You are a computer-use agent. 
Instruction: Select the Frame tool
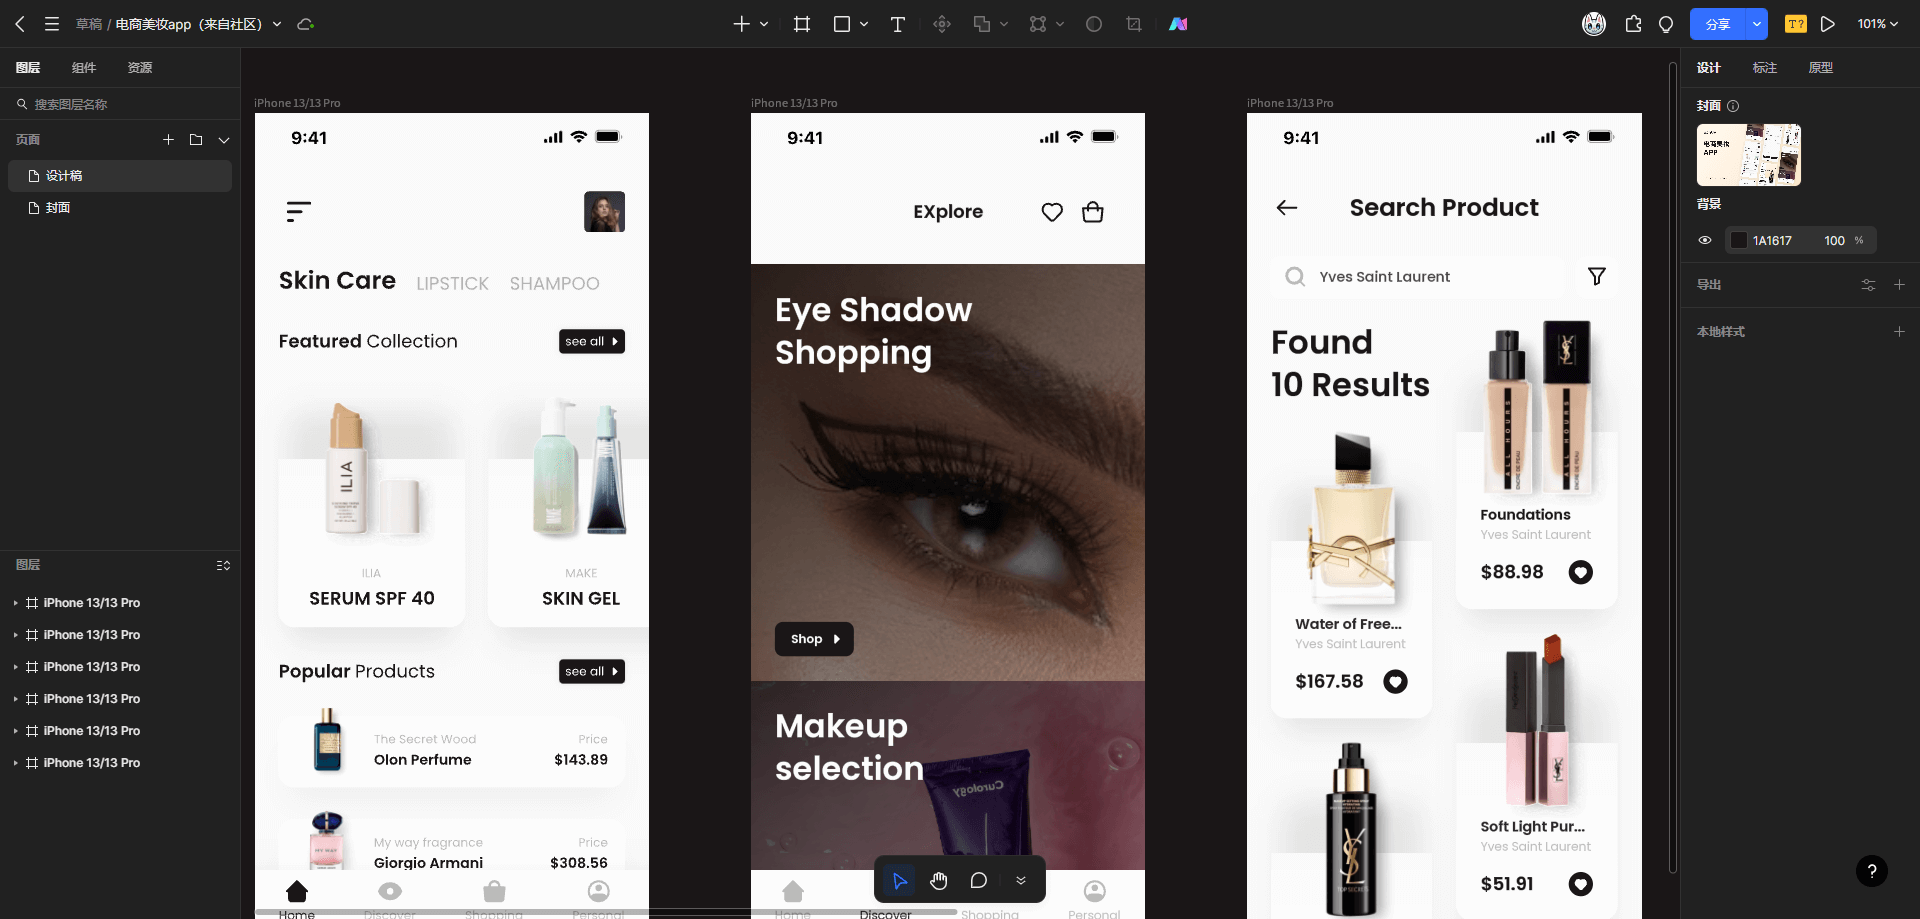coord(802,24)
